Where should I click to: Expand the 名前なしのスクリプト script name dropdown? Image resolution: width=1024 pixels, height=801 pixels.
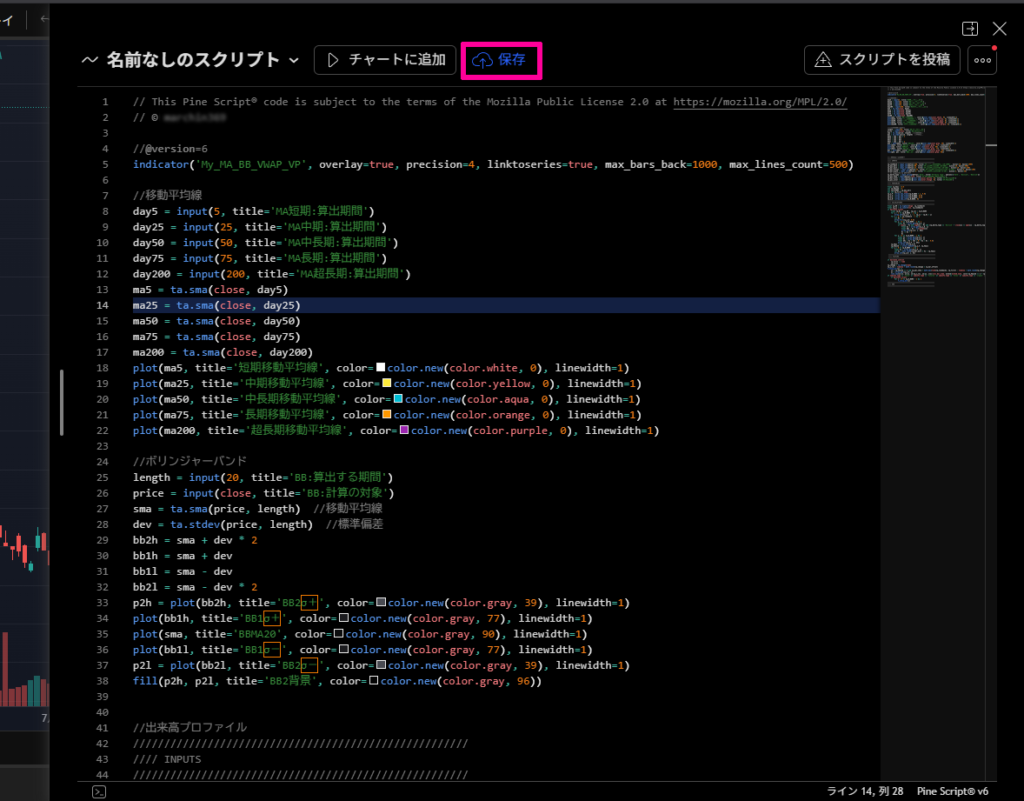click(293, 60)
